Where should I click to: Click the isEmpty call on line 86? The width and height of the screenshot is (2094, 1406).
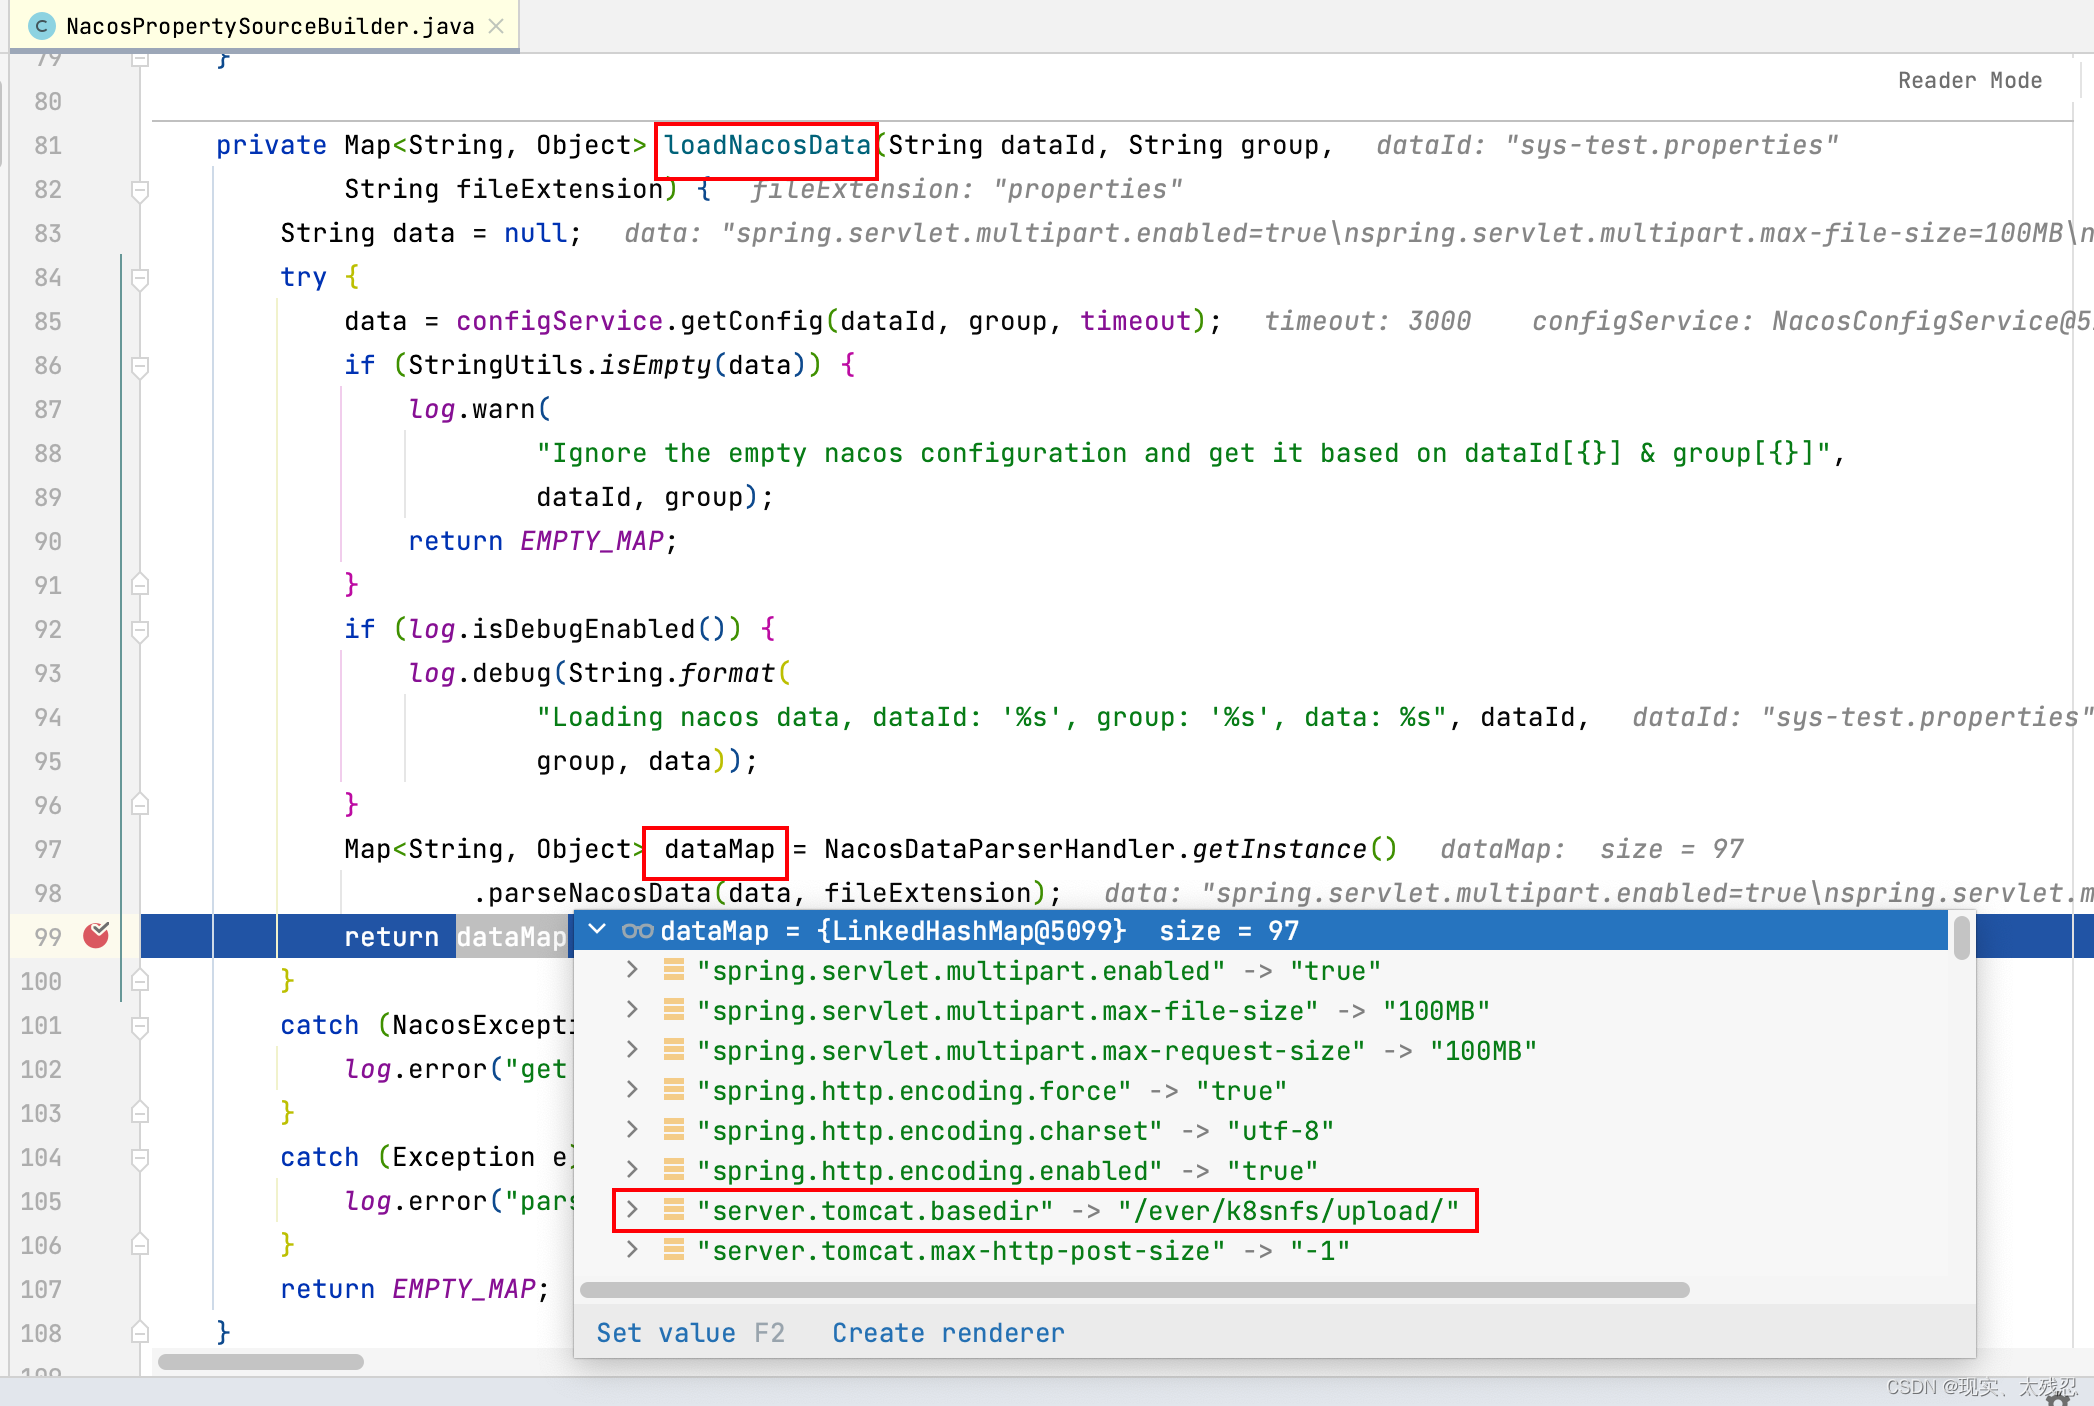pyautogui.click(x=655, y=365)
